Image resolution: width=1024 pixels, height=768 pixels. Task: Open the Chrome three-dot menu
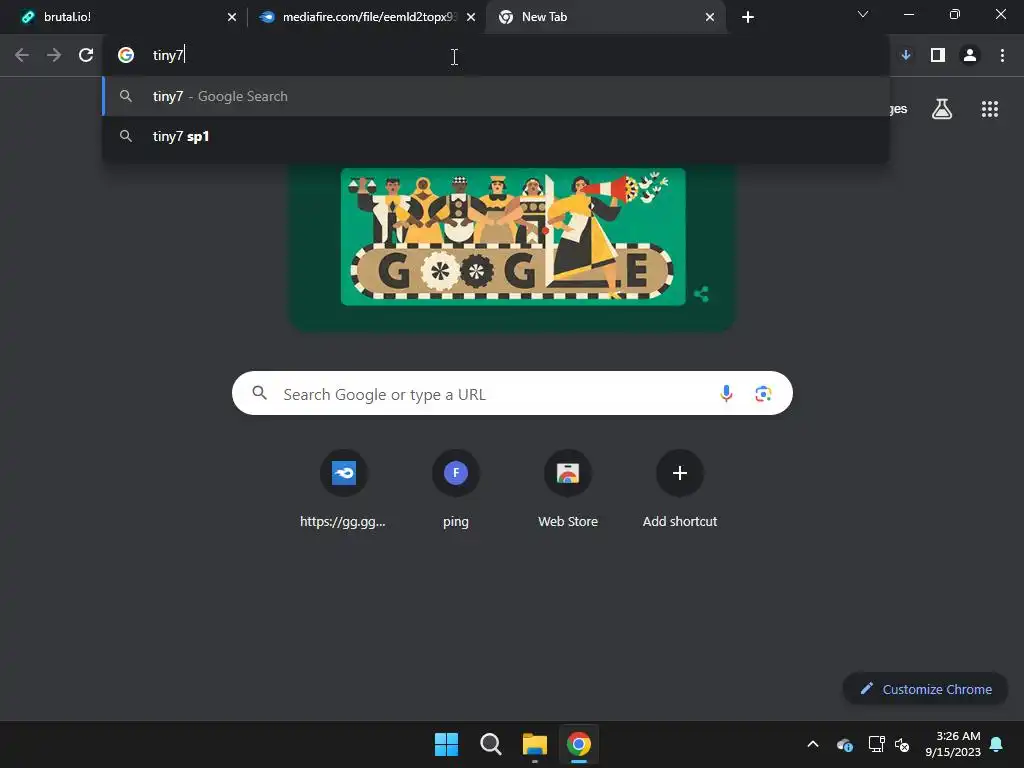click(x=1002, y=56)
